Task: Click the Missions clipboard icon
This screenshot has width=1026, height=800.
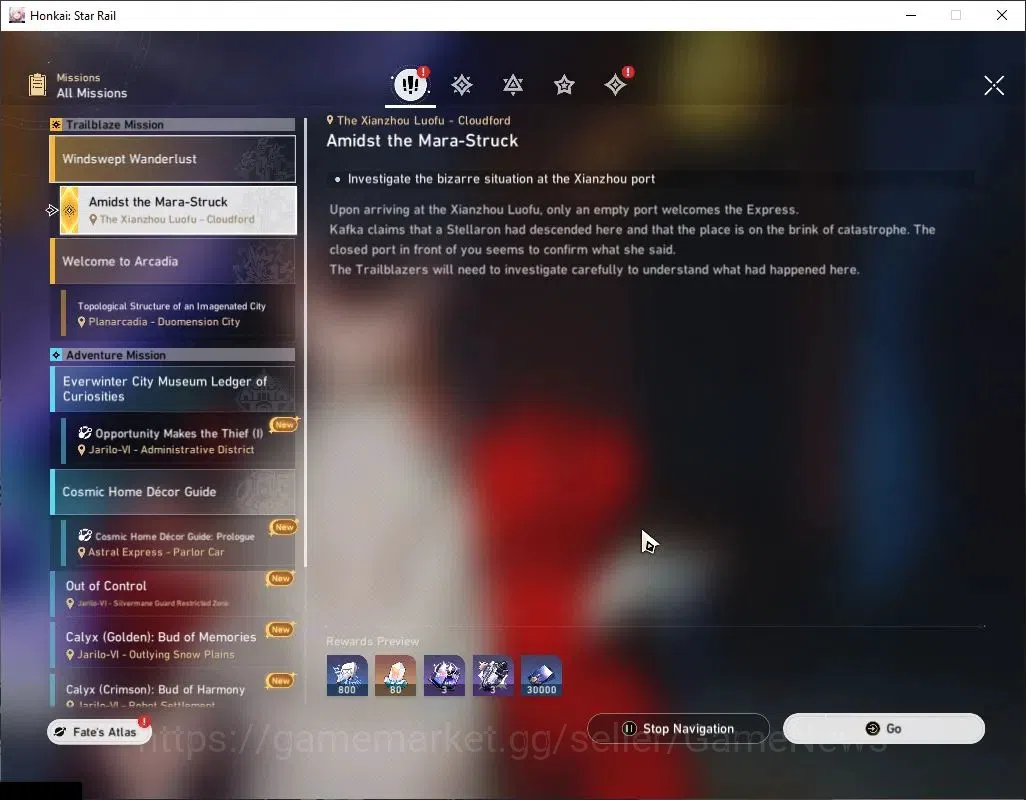Action: coord(38,85)
